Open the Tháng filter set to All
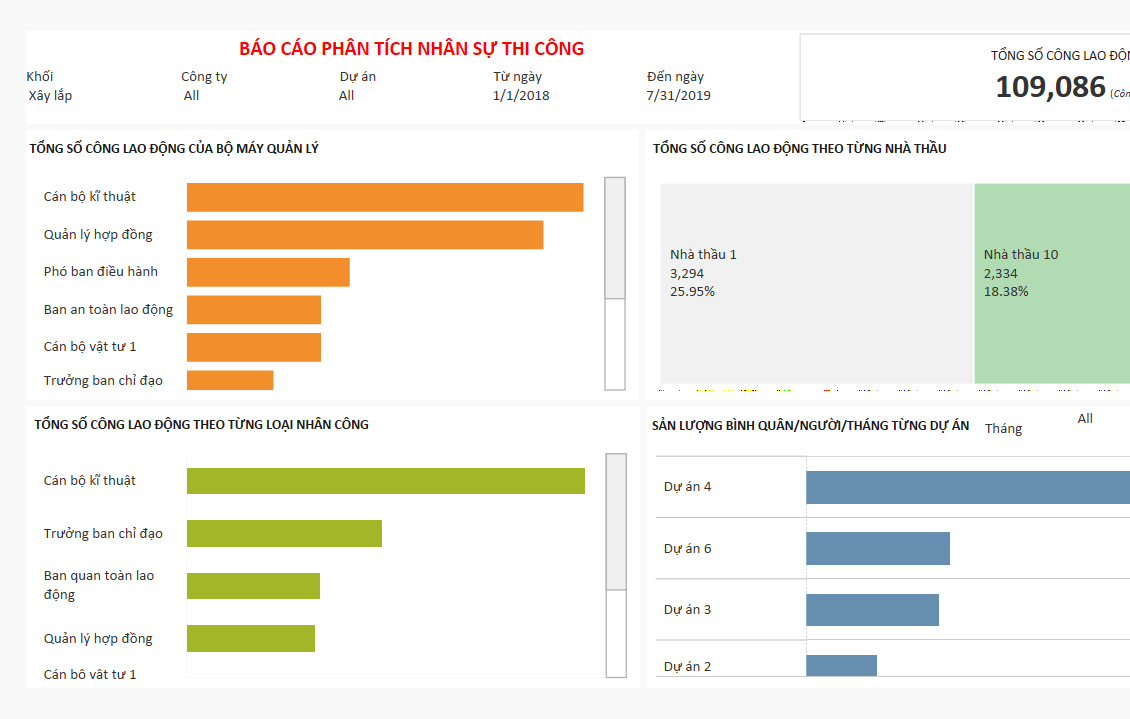1130x719 pixels. pos(1085,419)
